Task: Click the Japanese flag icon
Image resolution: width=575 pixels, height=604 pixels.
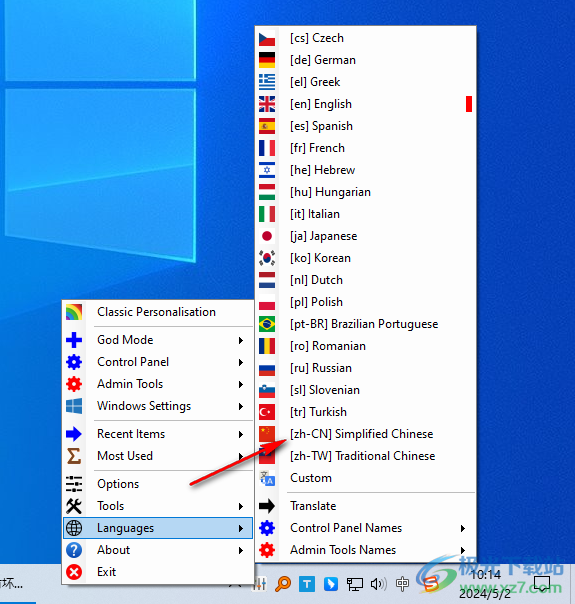Action: pyautogui.click(x=267, y=236)
